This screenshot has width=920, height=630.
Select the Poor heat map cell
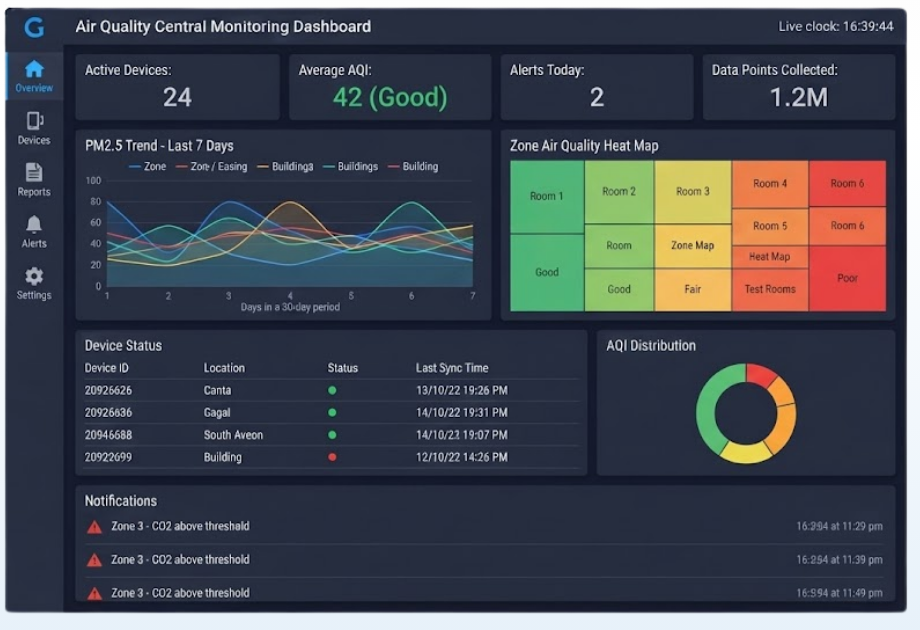pyautogui.click(x=847, y=278)
